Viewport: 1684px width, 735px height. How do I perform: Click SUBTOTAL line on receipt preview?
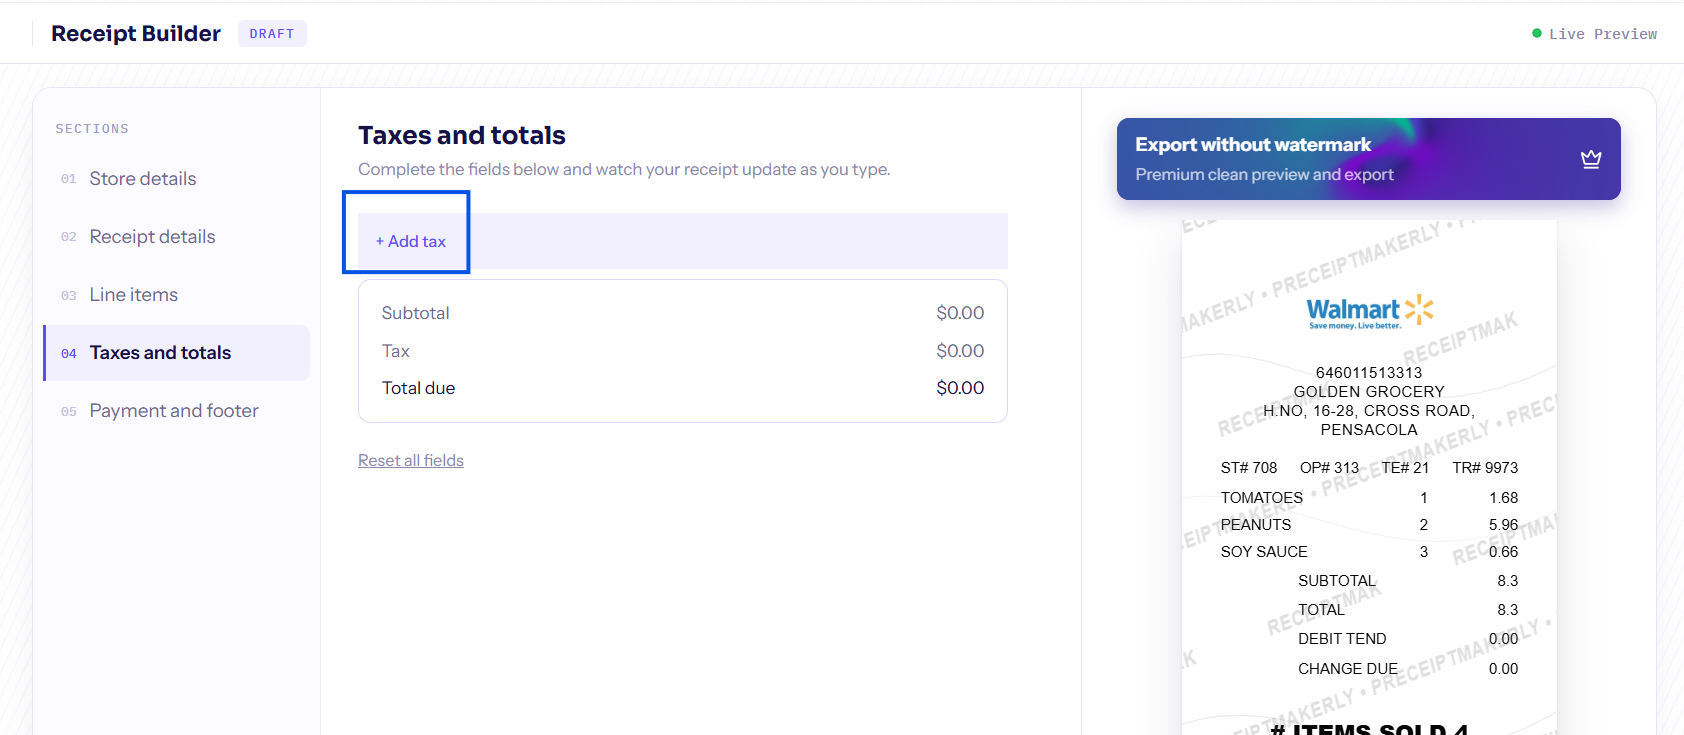(1408, 581)
